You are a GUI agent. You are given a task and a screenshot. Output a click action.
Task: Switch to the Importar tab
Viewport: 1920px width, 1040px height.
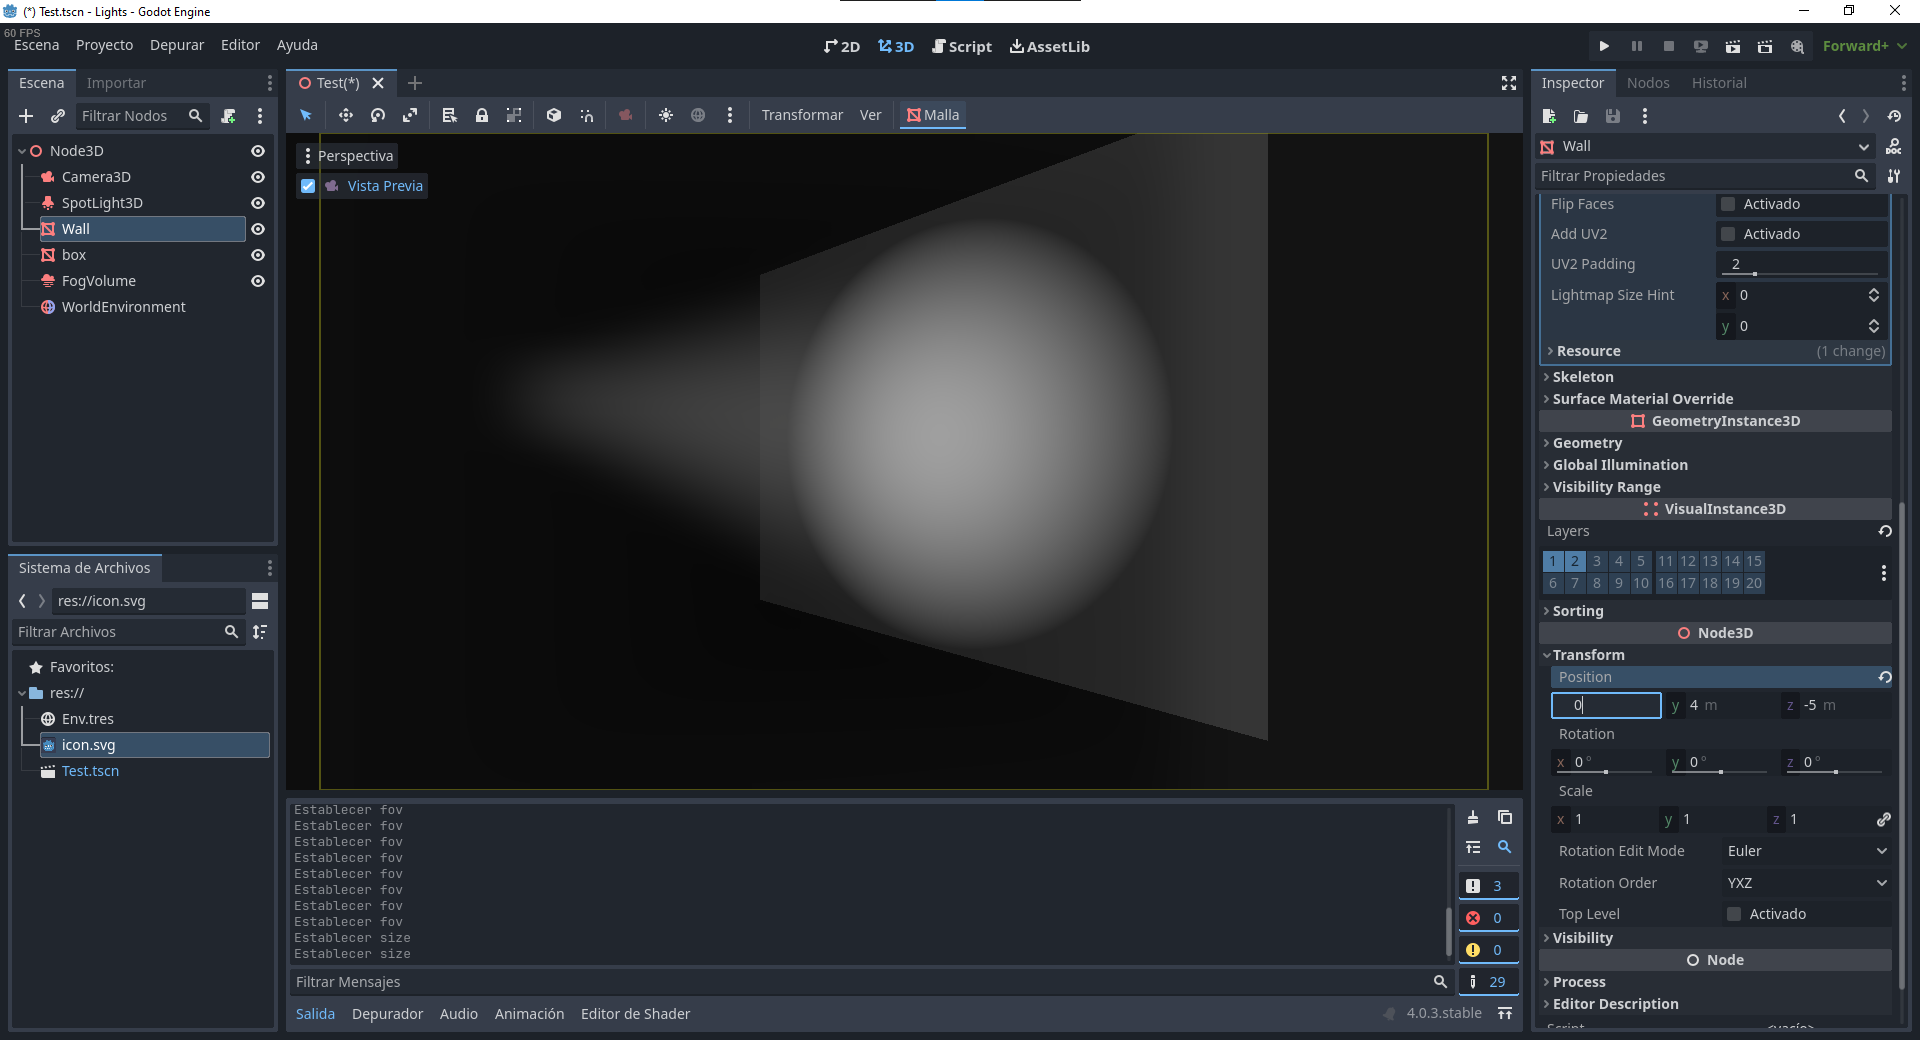[x=116, y=83]
